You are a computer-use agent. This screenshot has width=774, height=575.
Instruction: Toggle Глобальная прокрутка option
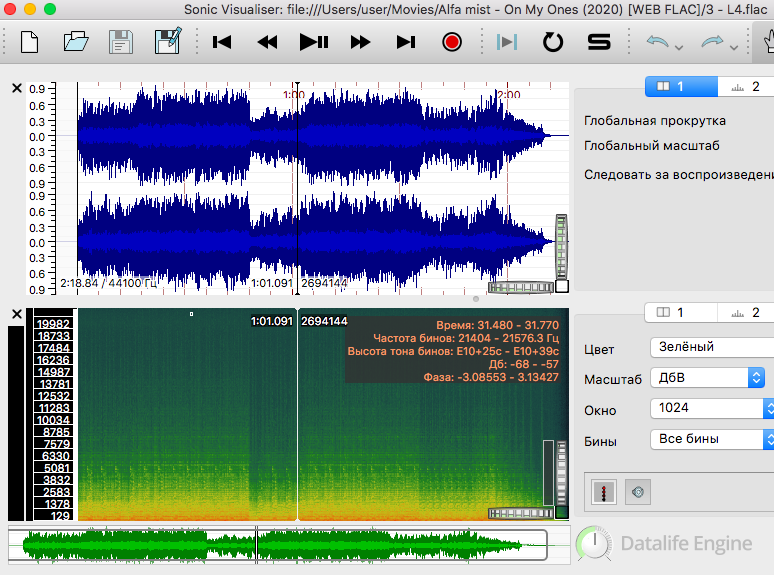pos(655,121)
